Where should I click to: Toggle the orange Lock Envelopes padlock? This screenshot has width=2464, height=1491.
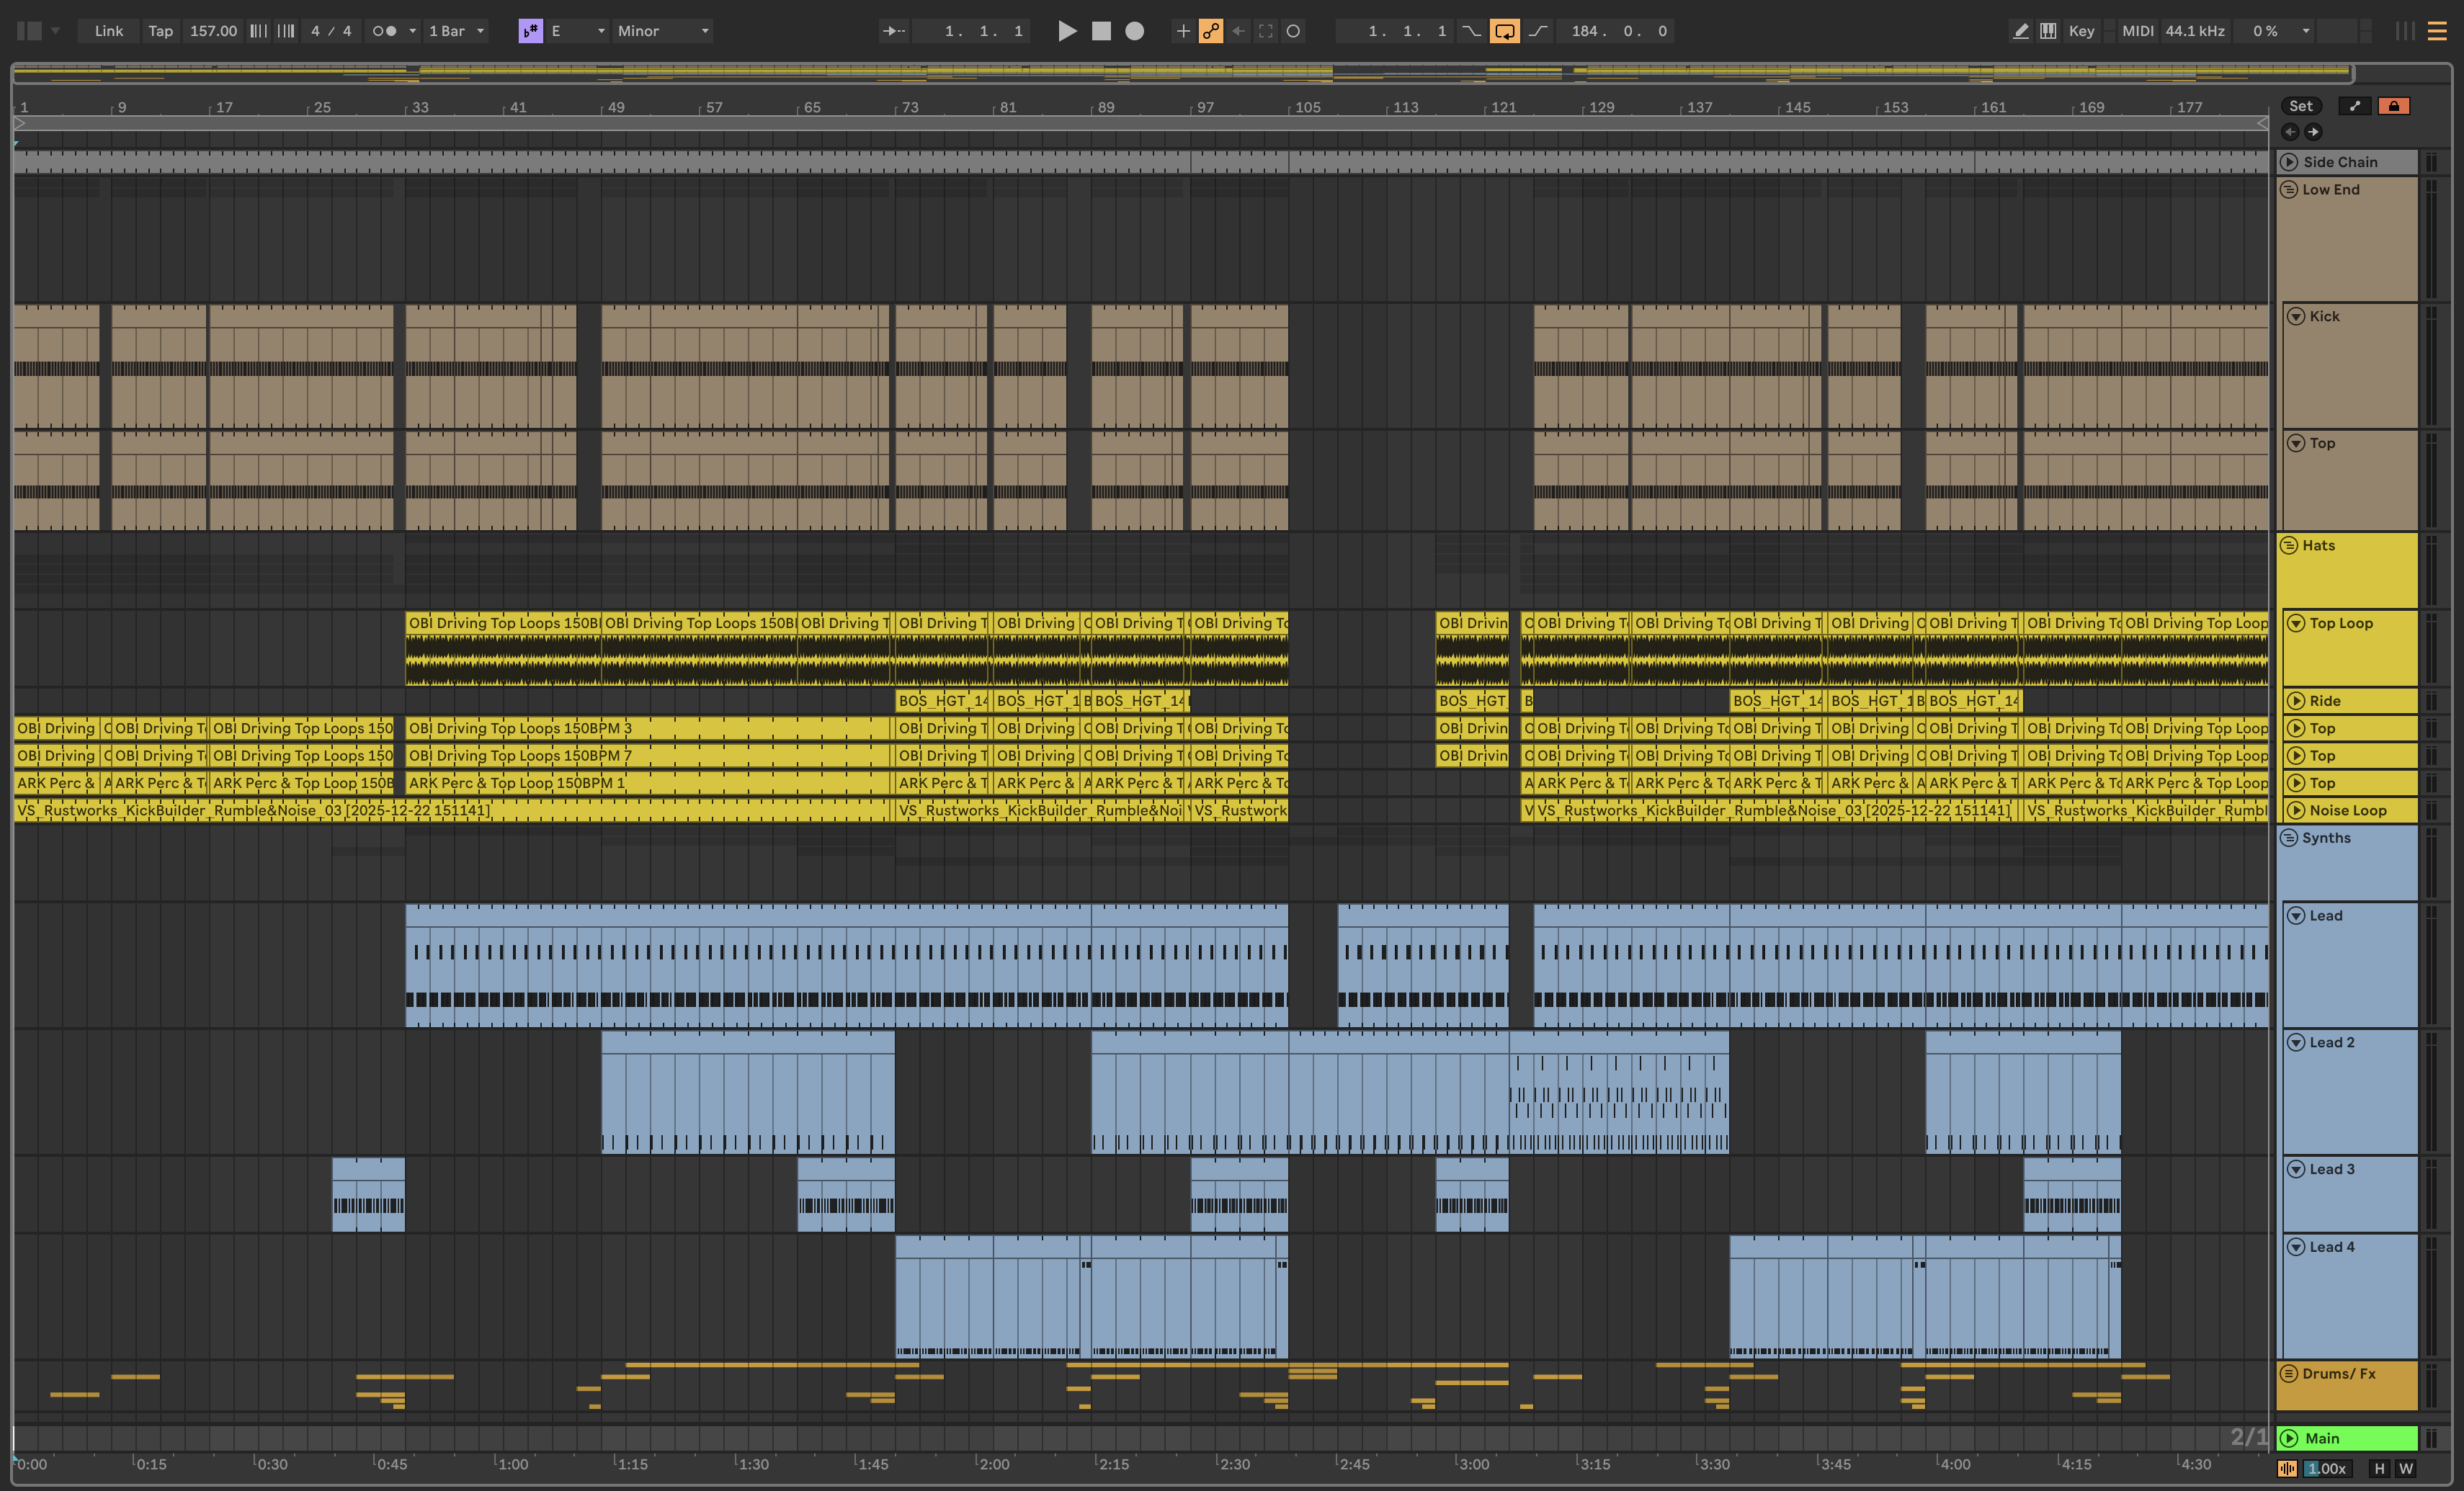point(2393,106)
